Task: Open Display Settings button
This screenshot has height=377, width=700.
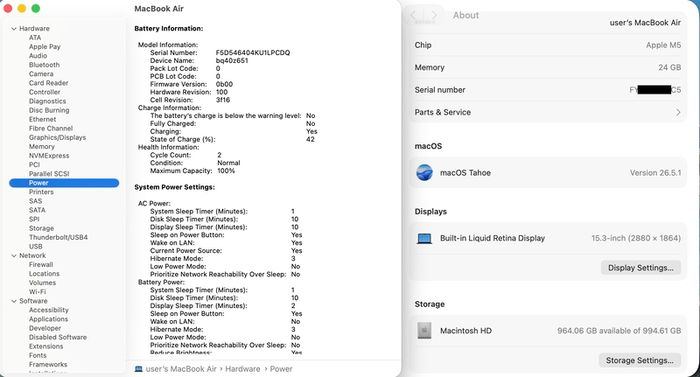Action: click(x=640, y=268)
